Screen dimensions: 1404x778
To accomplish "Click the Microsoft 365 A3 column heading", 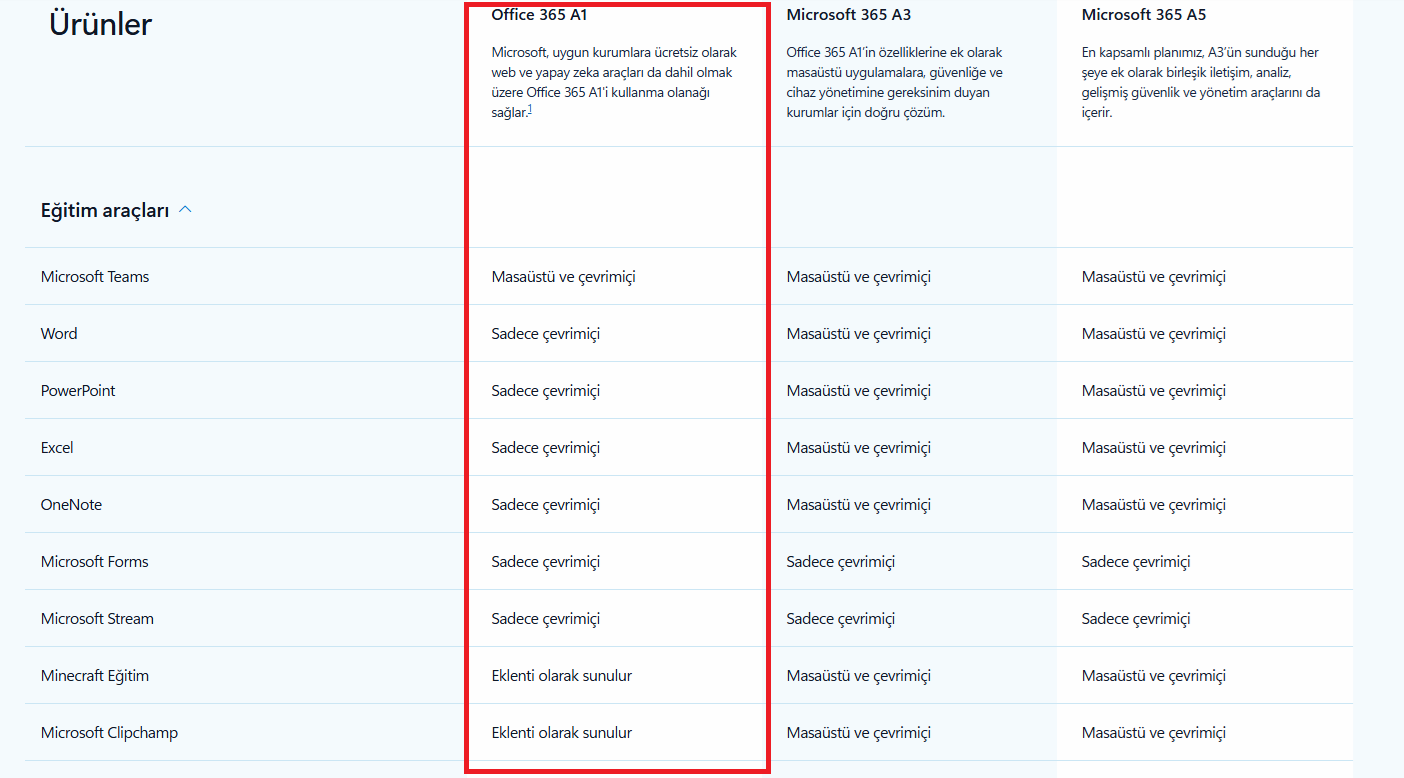I will (849, 15).
